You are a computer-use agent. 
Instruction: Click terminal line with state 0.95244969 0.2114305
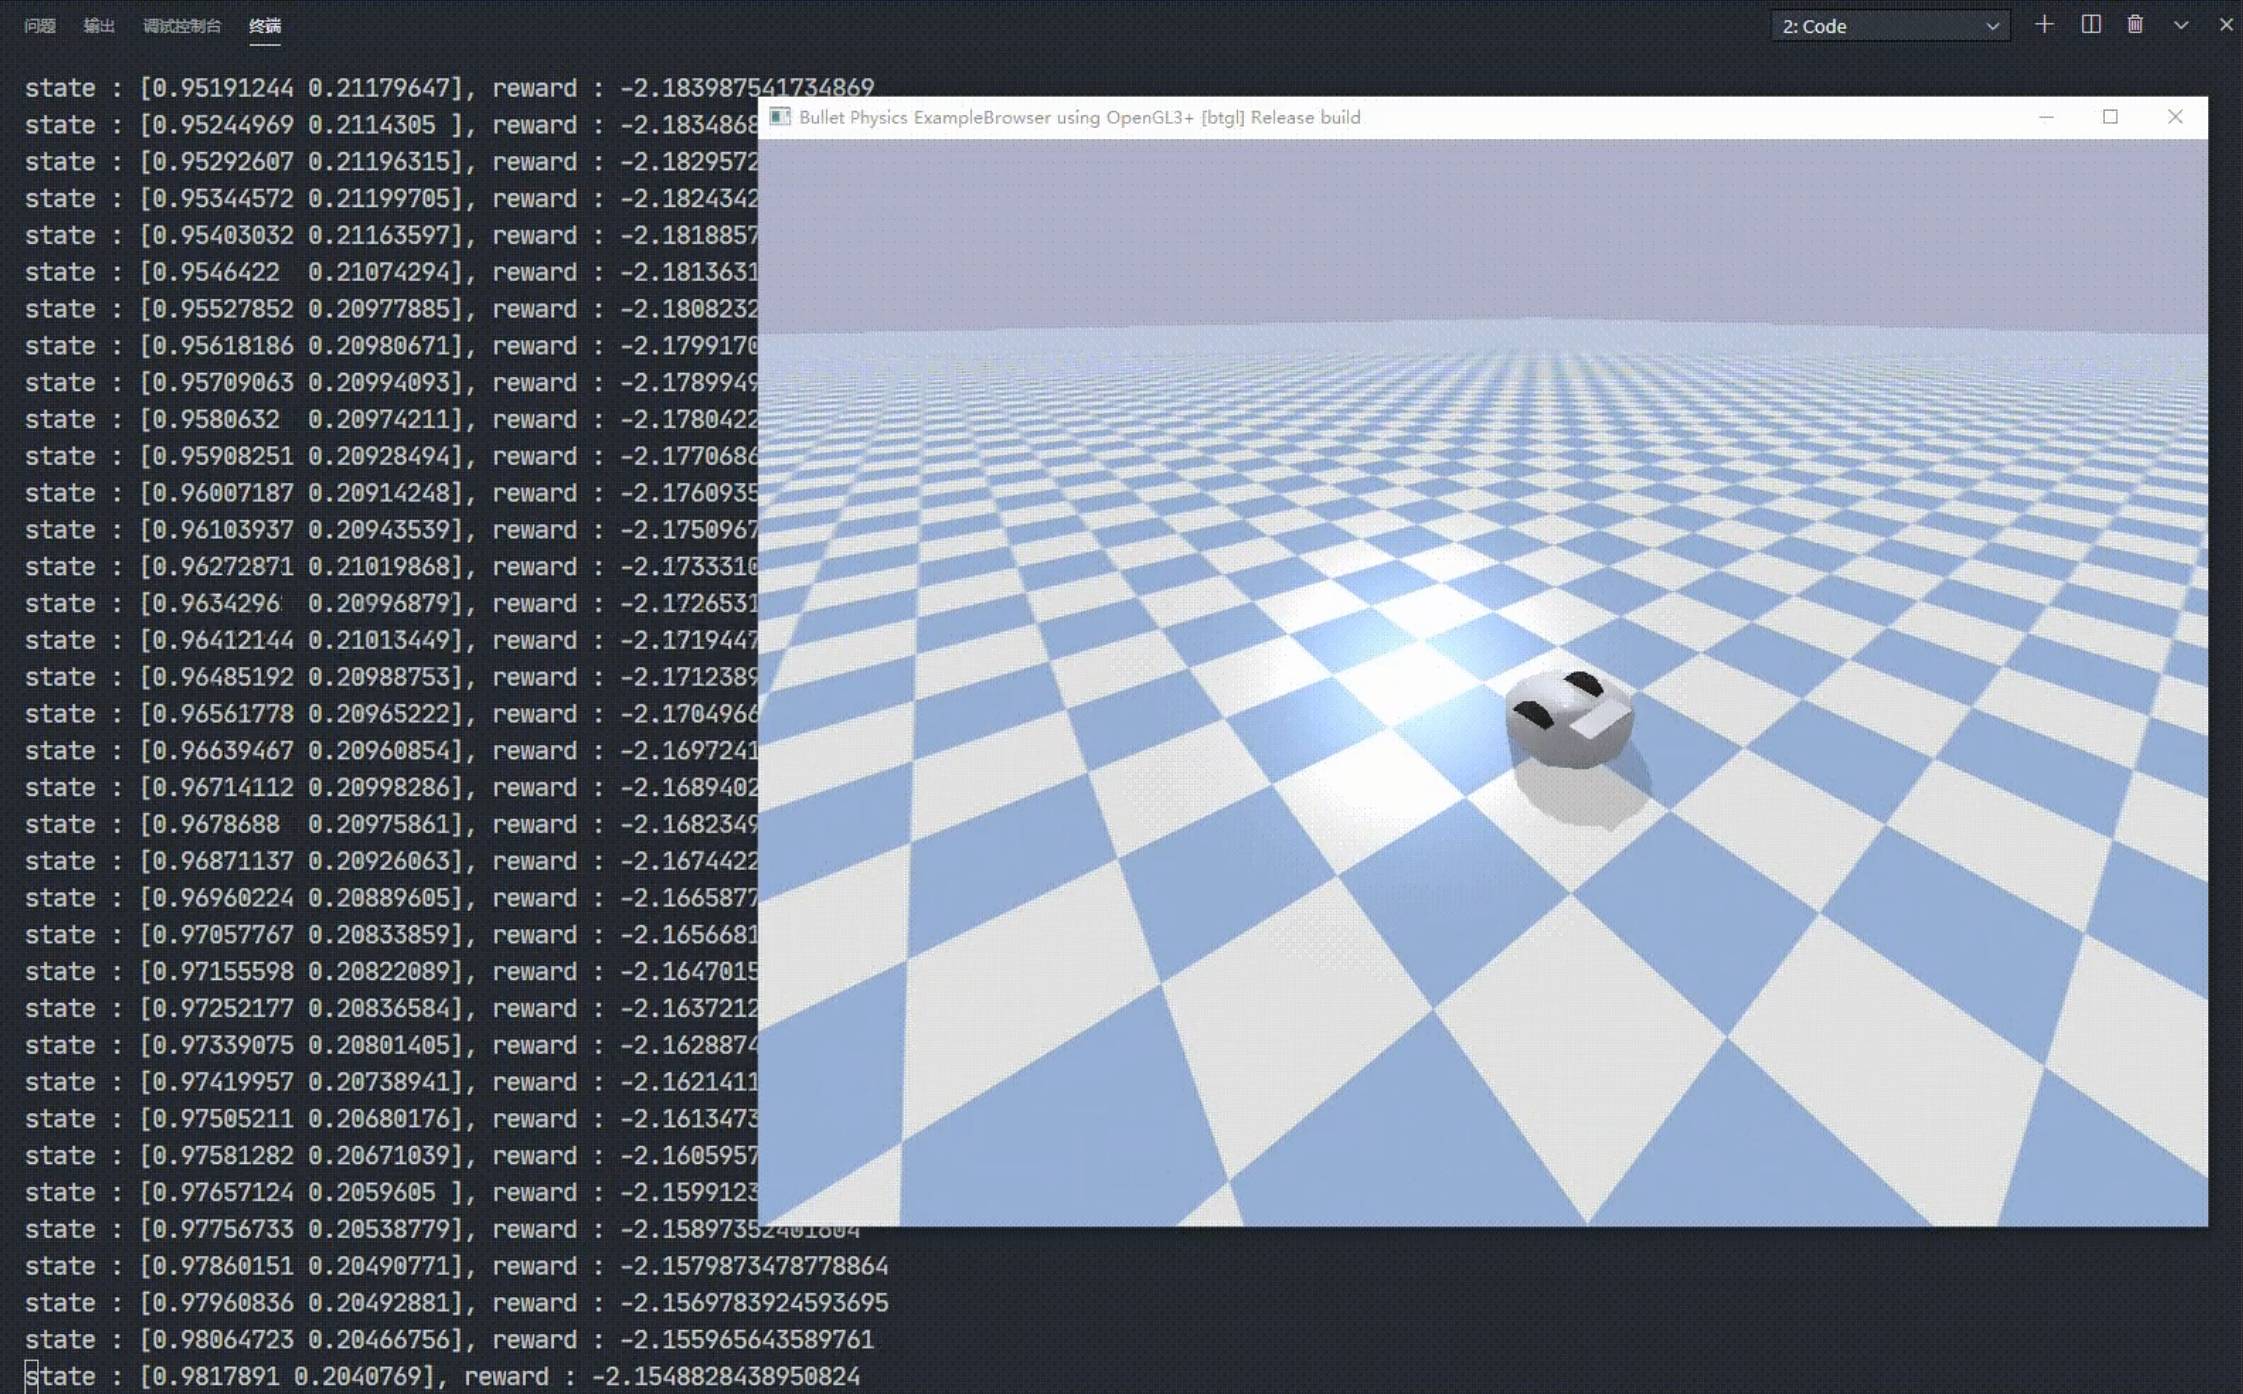(x=391, y=125)
